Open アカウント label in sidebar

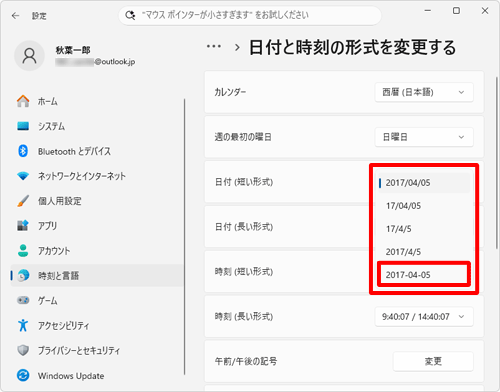pos(54,251)
